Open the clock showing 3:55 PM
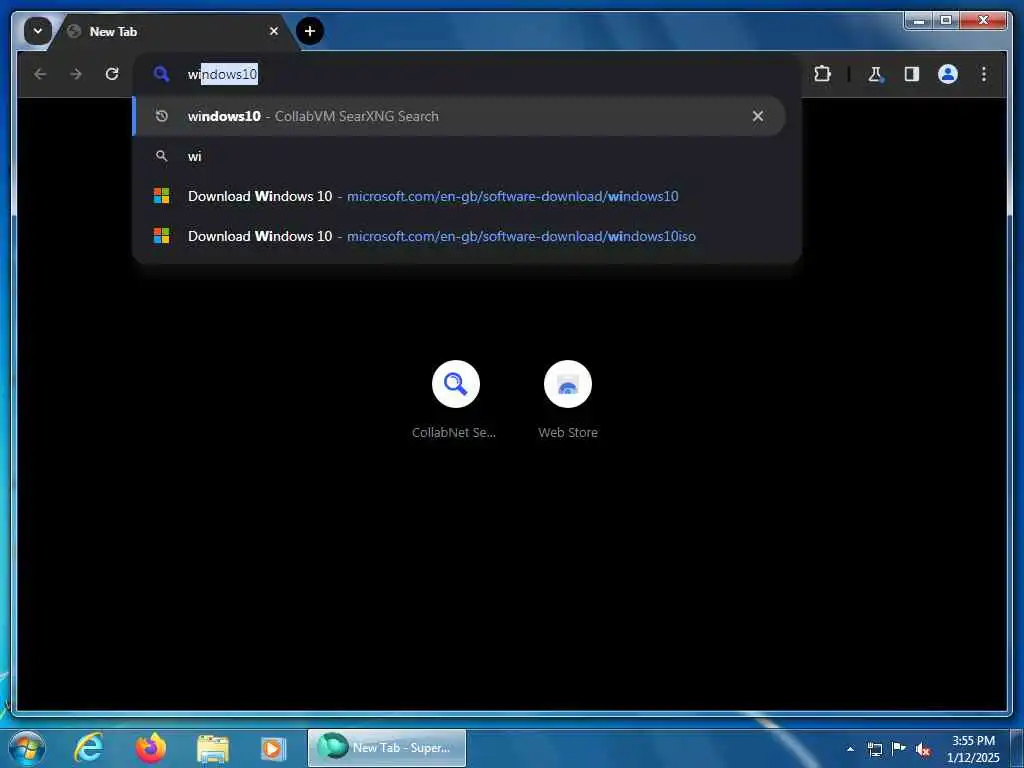 coord(973,748)
